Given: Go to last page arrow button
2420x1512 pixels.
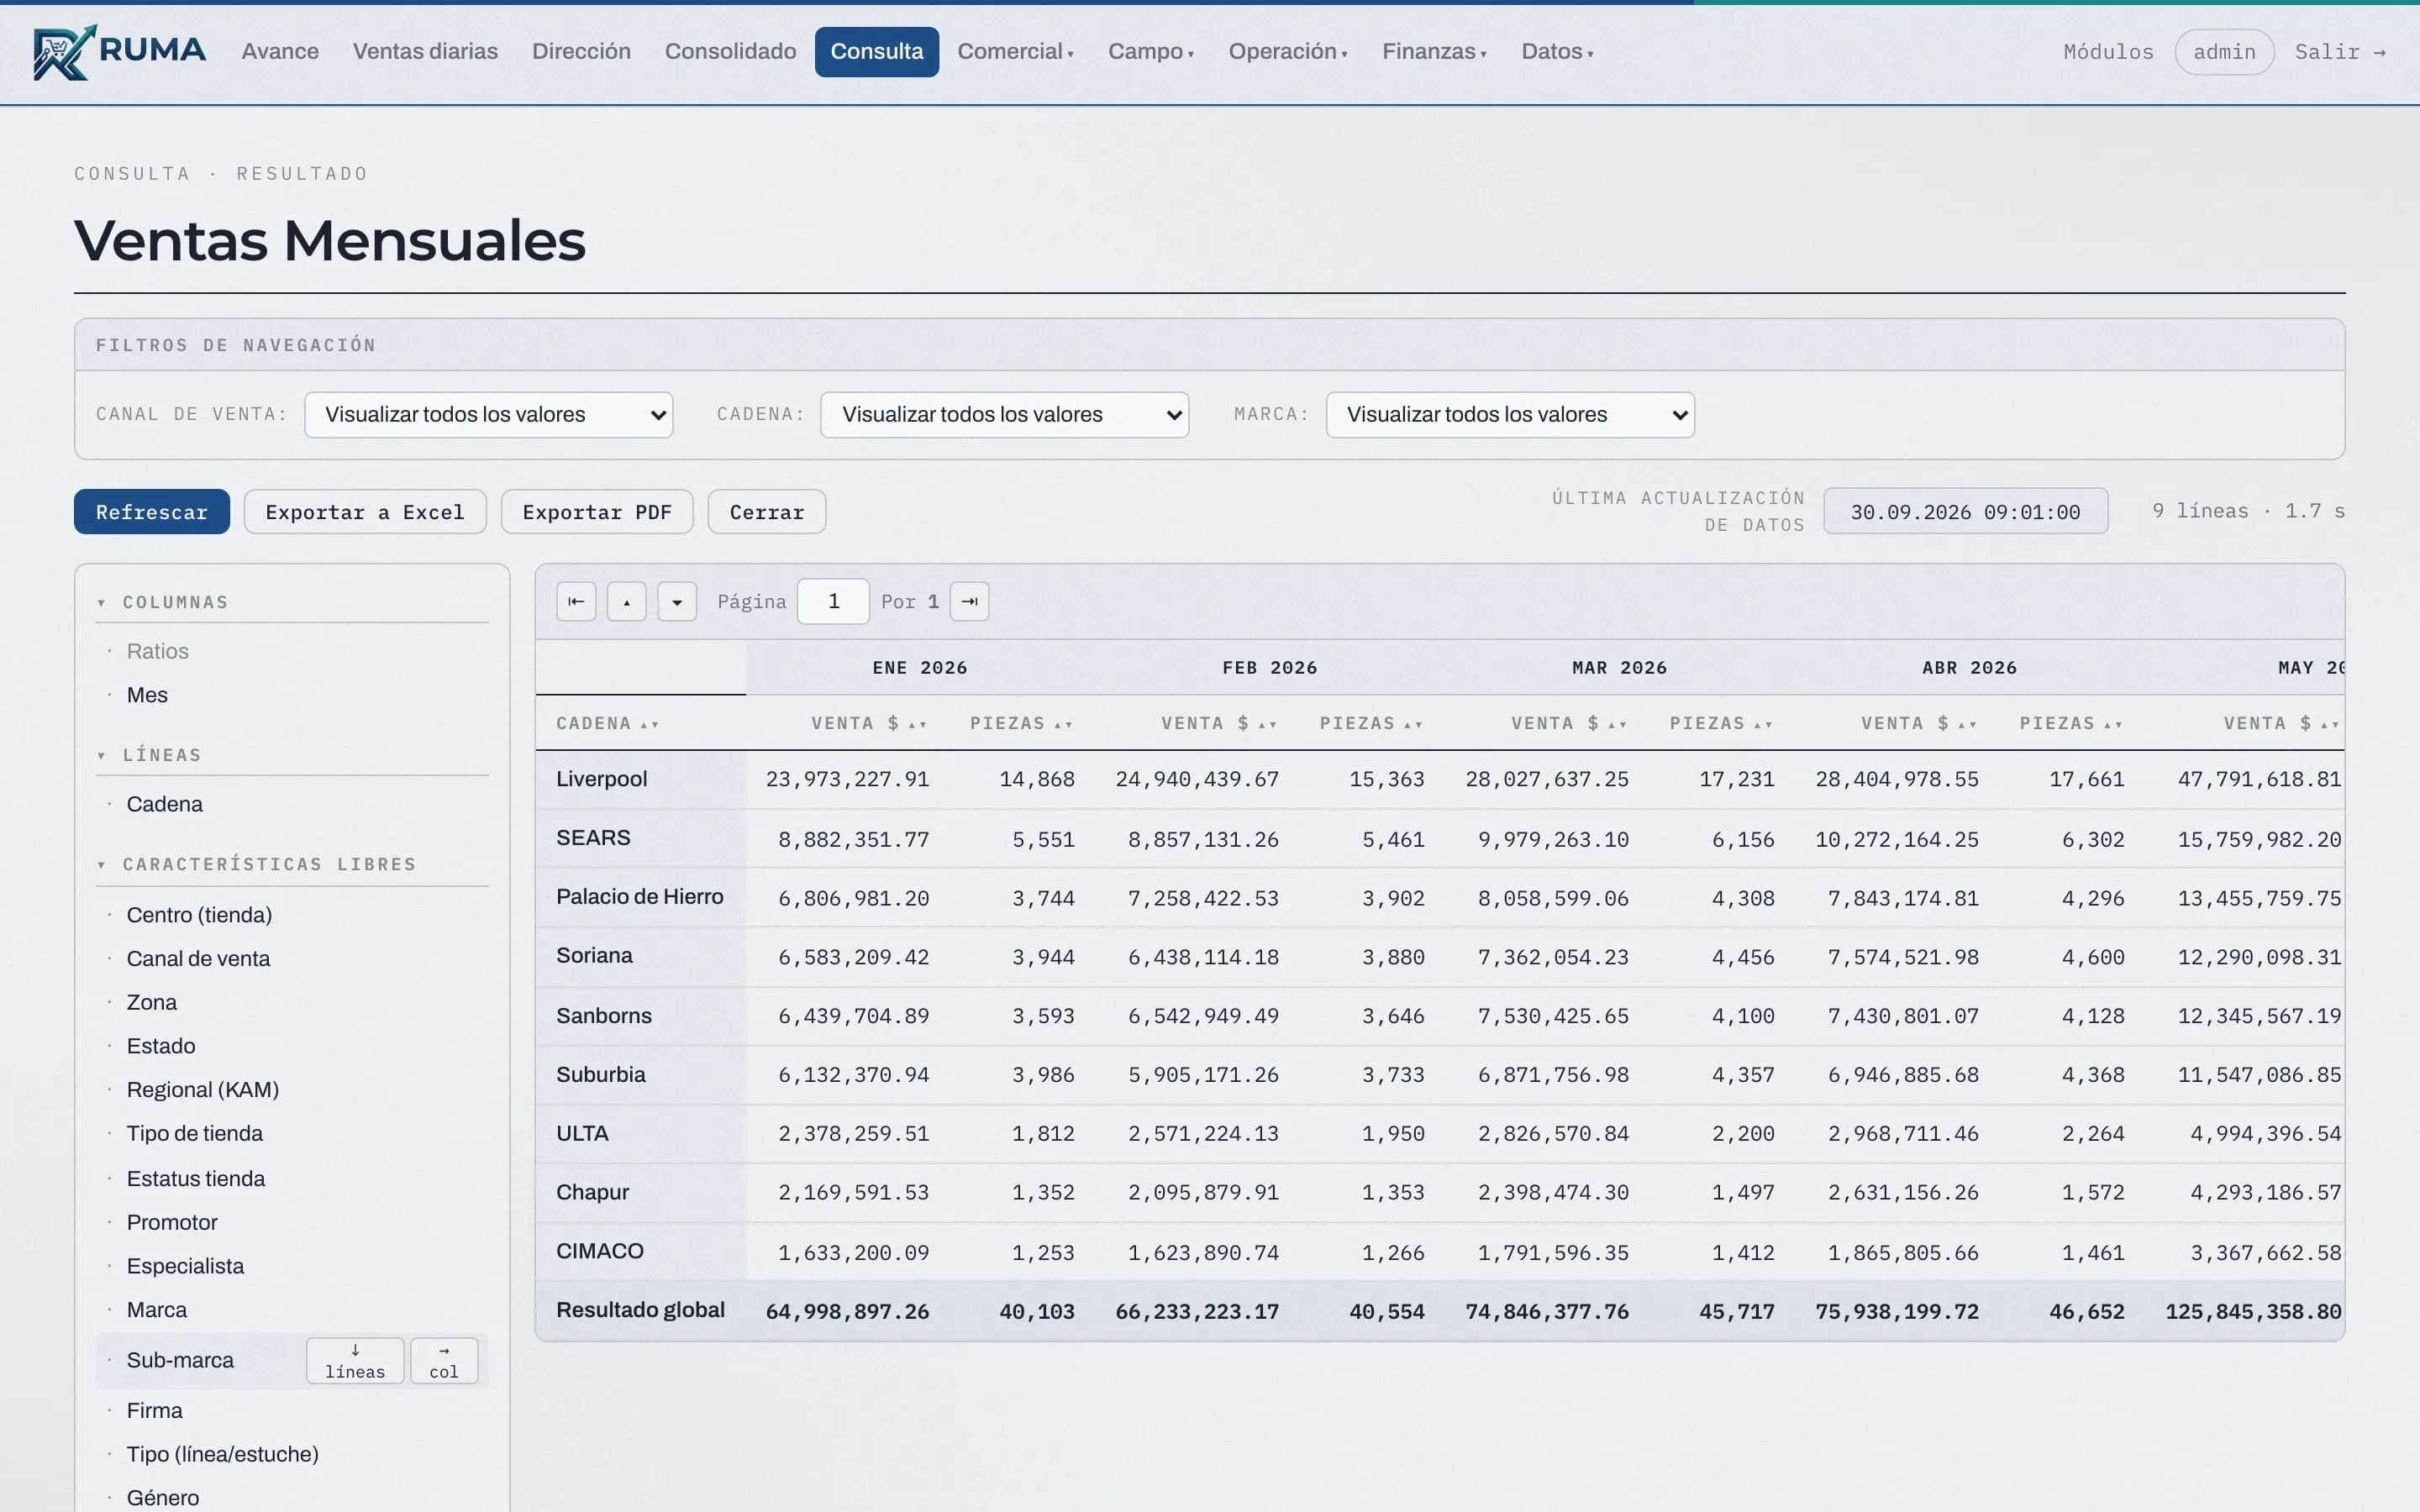Looking at the screenshot, I should click(969, 602).
